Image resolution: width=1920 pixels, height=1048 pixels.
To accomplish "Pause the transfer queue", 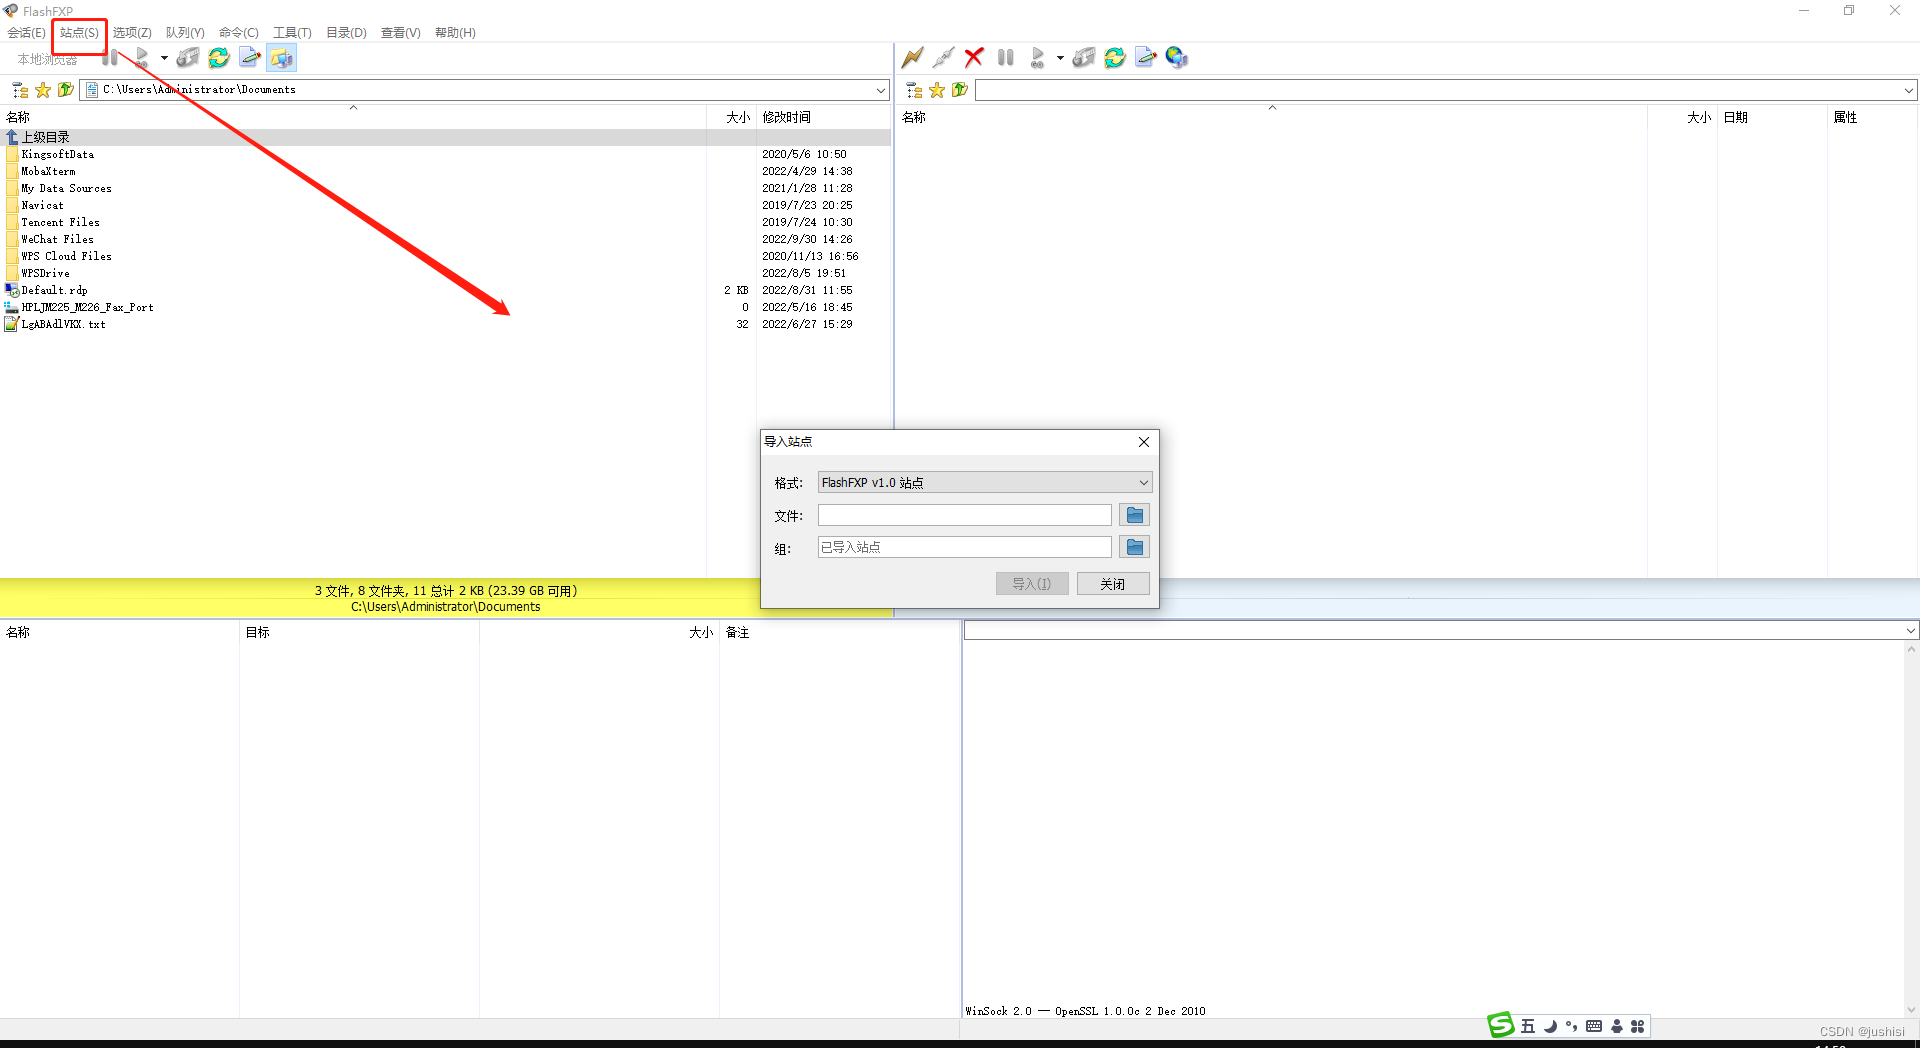I will click(1006, 57).
